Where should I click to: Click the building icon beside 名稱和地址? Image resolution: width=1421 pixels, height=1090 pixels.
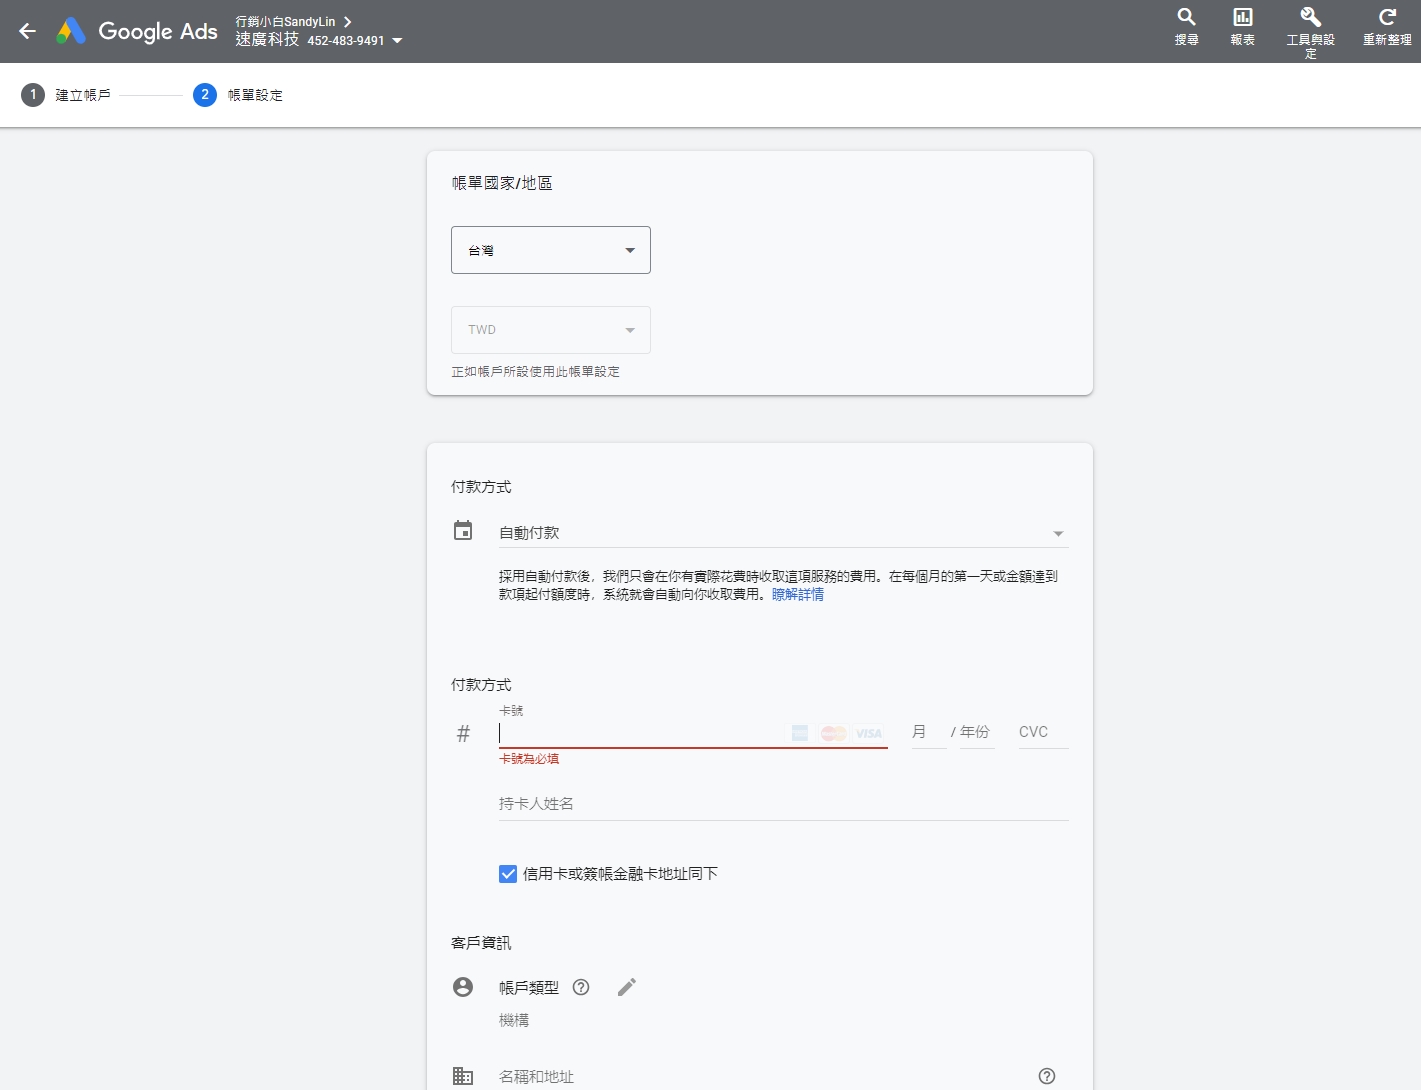(463, 1076)
